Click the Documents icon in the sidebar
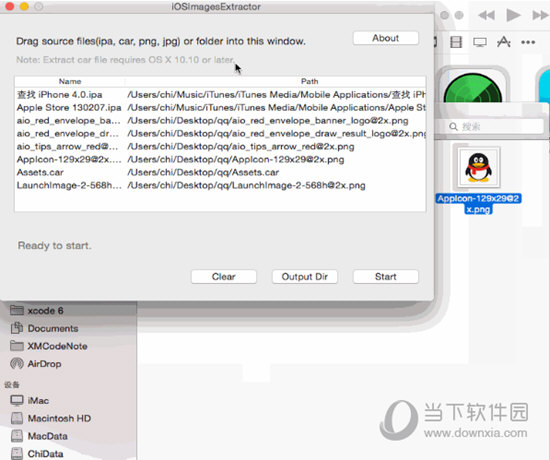Viewport: 550px width, 460px height. click(17, 328)
